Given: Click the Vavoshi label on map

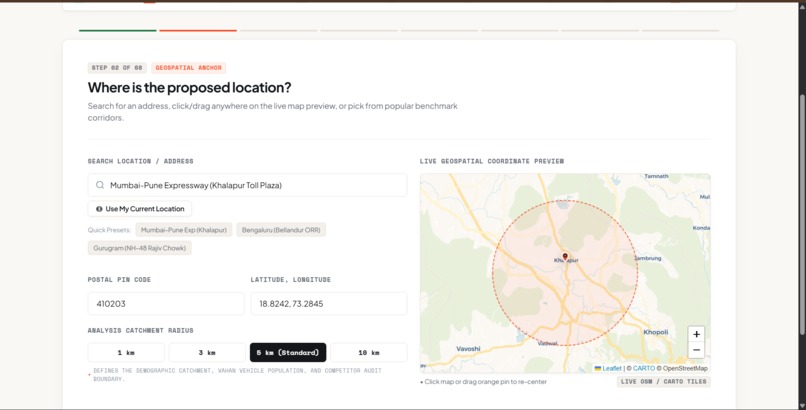Looking at the screenshot, I should click(x=468, y=348).
